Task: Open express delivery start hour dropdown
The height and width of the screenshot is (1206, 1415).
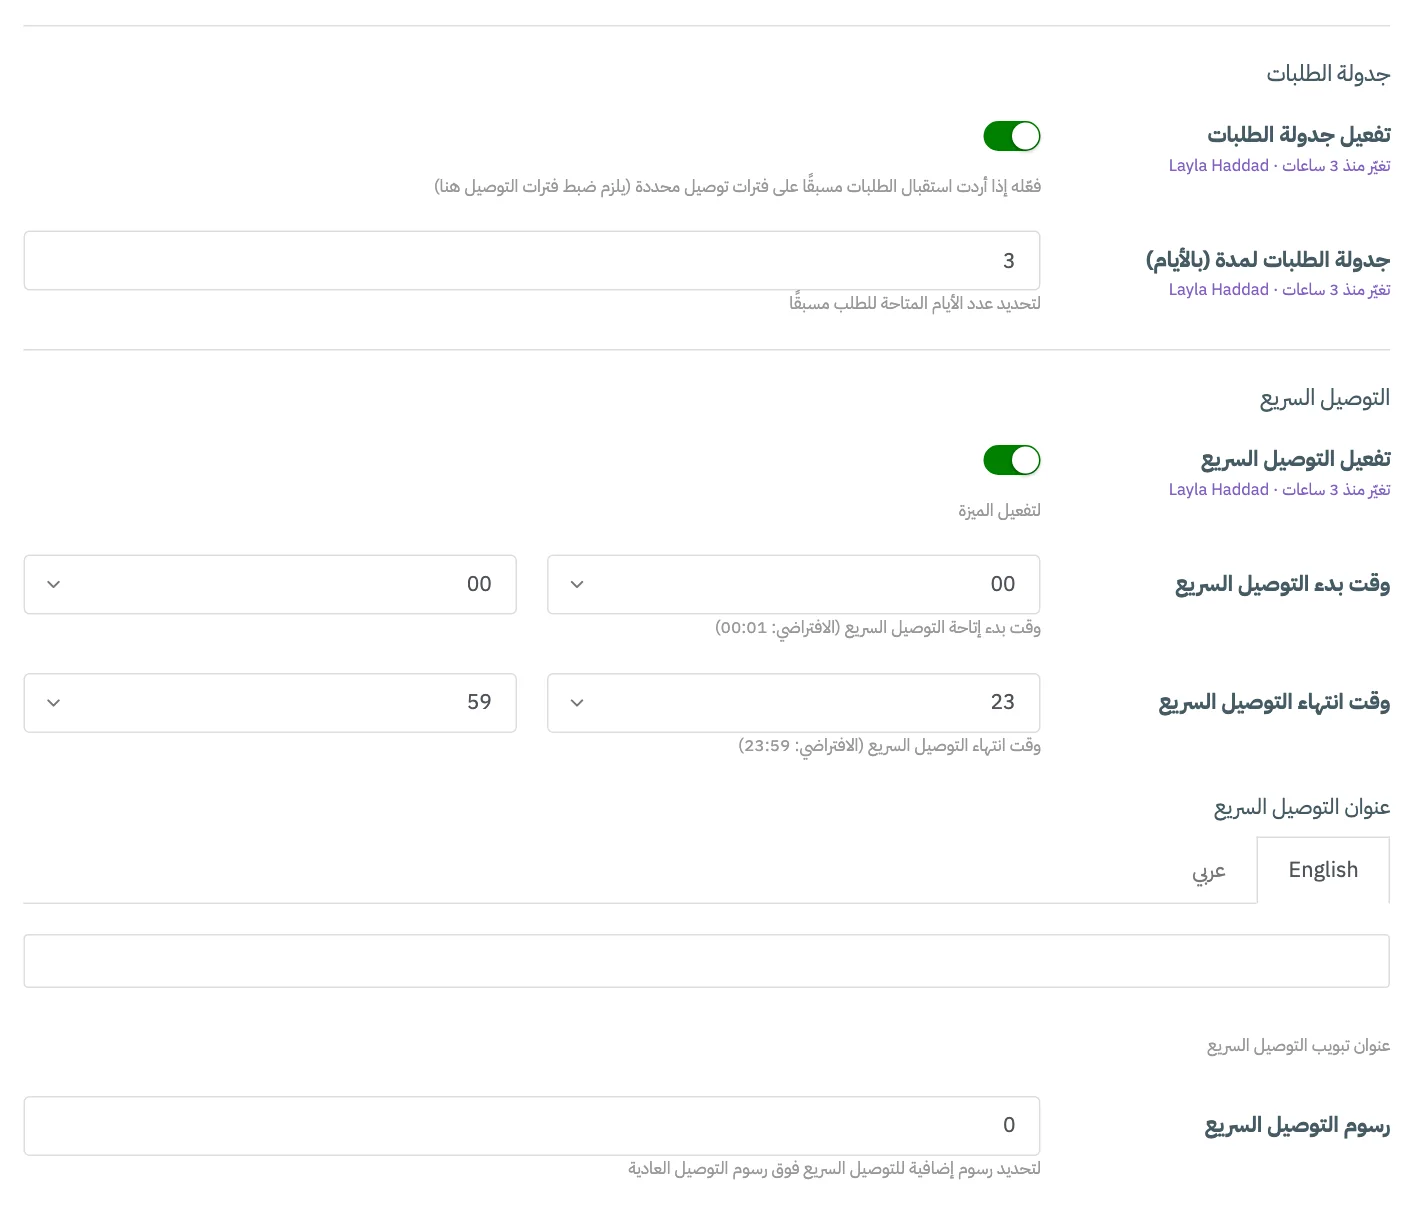Action: tap(794, 584)
